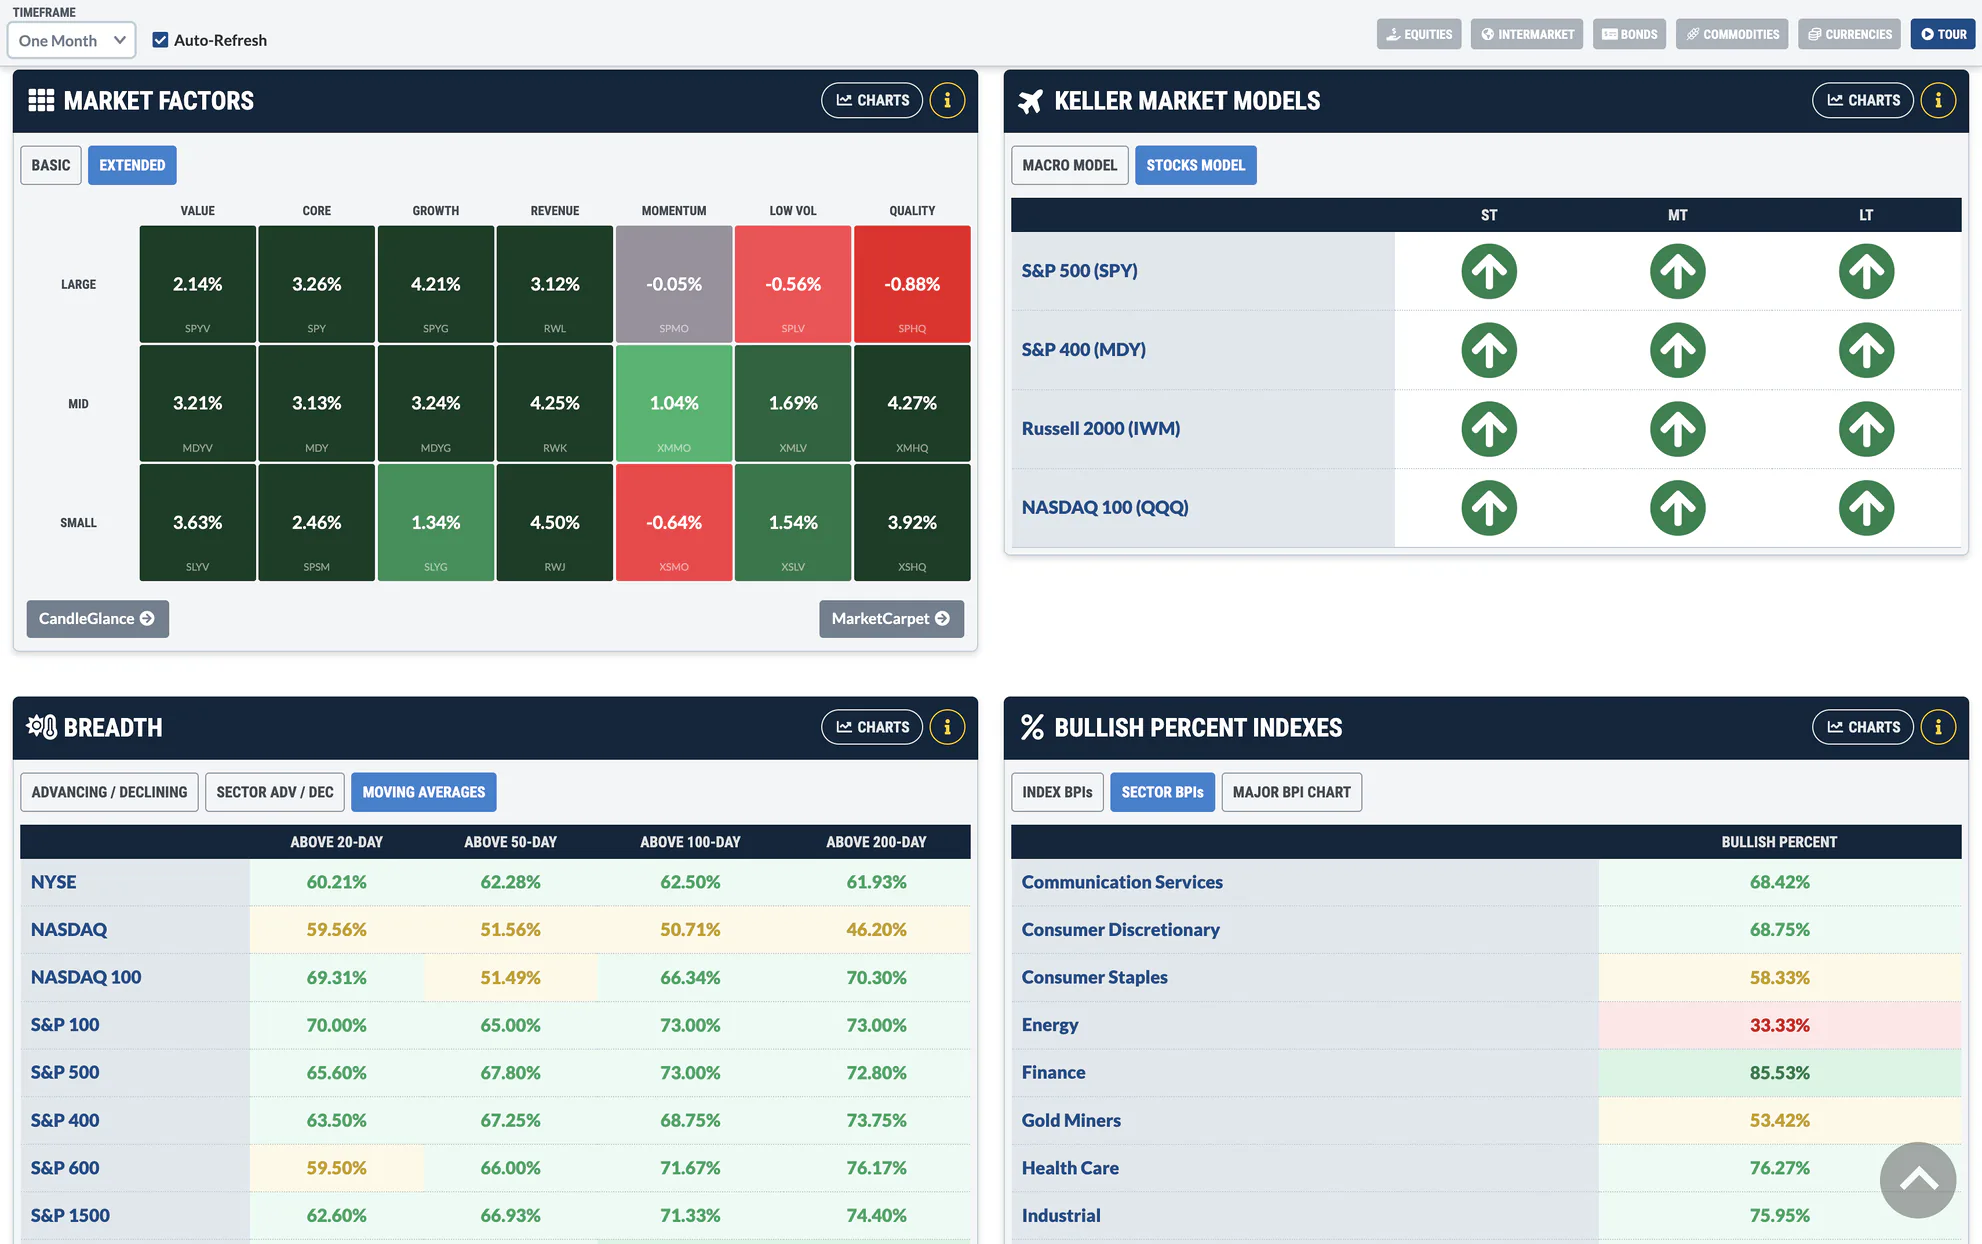
Task: Click S&P 400 (MDY) LT up arrow
Action: (1866, 350)
